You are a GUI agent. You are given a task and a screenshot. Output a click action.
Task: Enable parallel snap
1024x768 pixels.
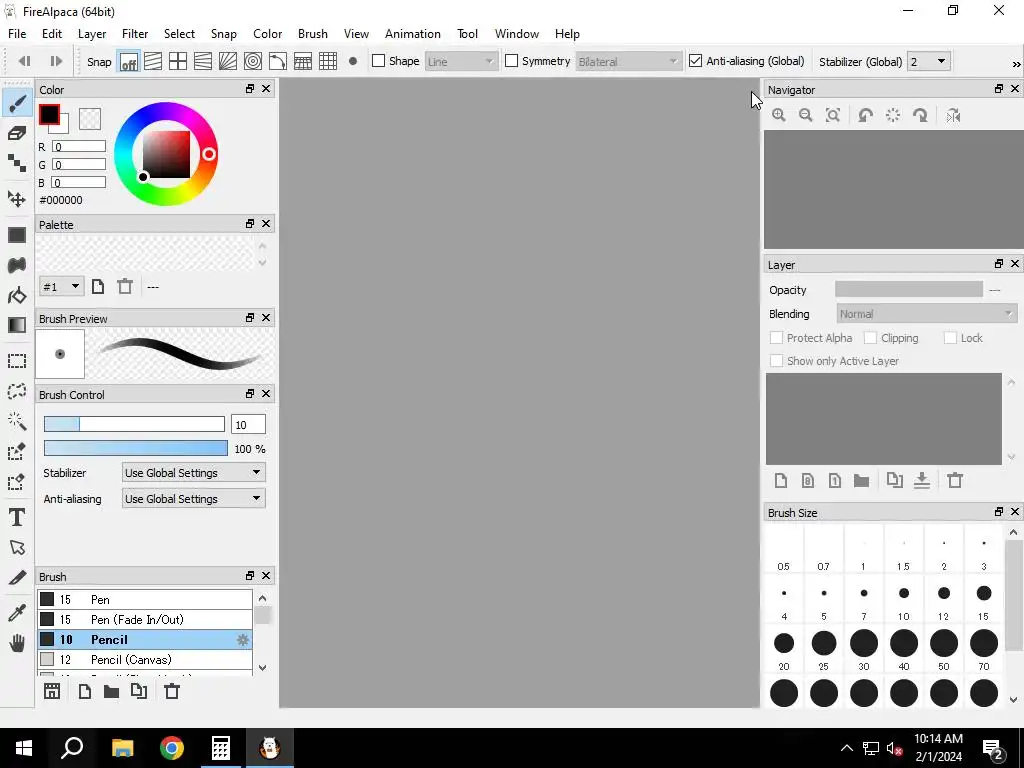[x=153, y=61]
